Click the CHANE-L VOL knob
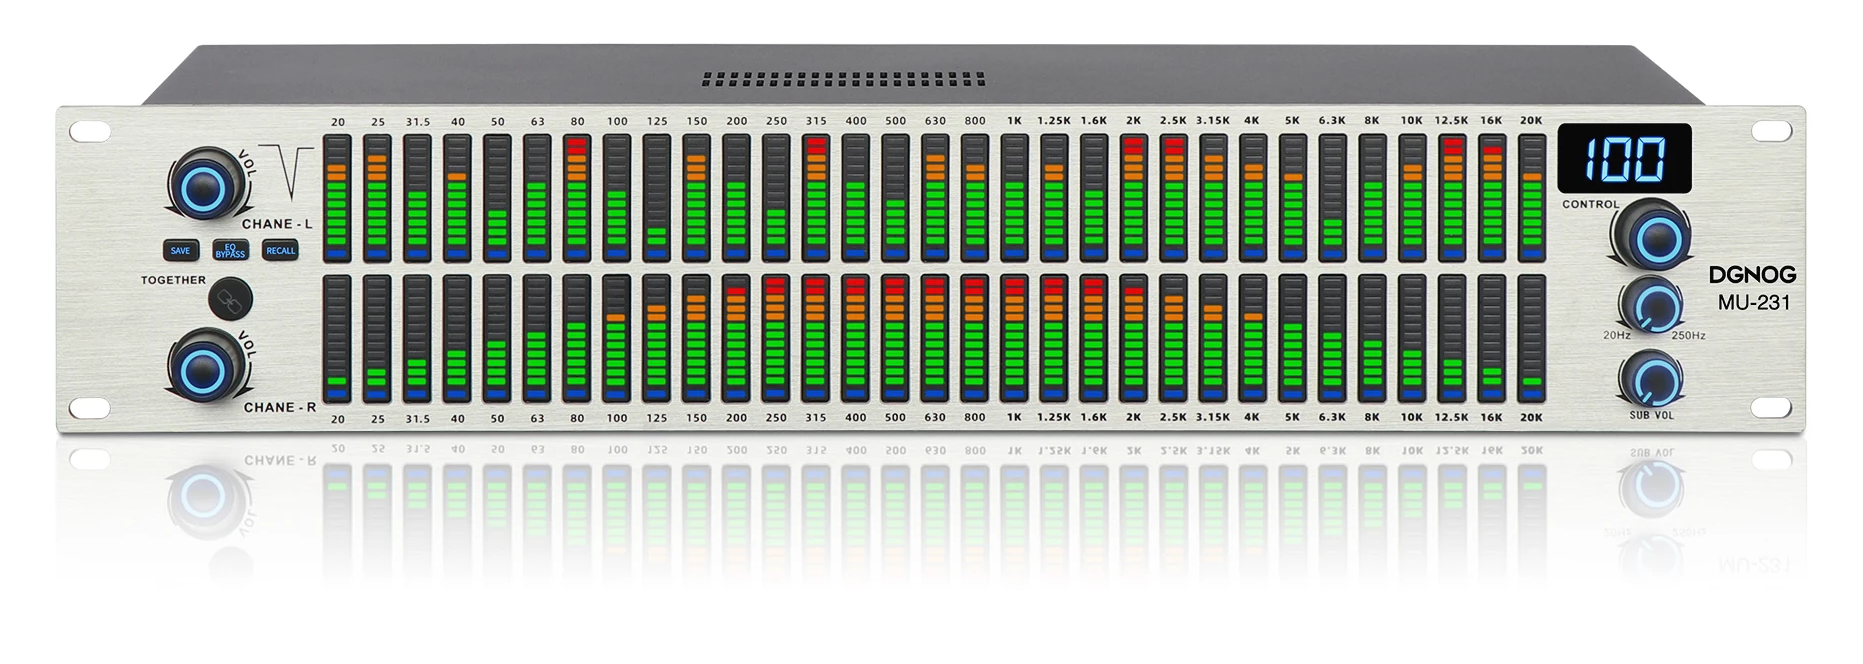This screenshot has height=664, width=1863. point(204,185)
